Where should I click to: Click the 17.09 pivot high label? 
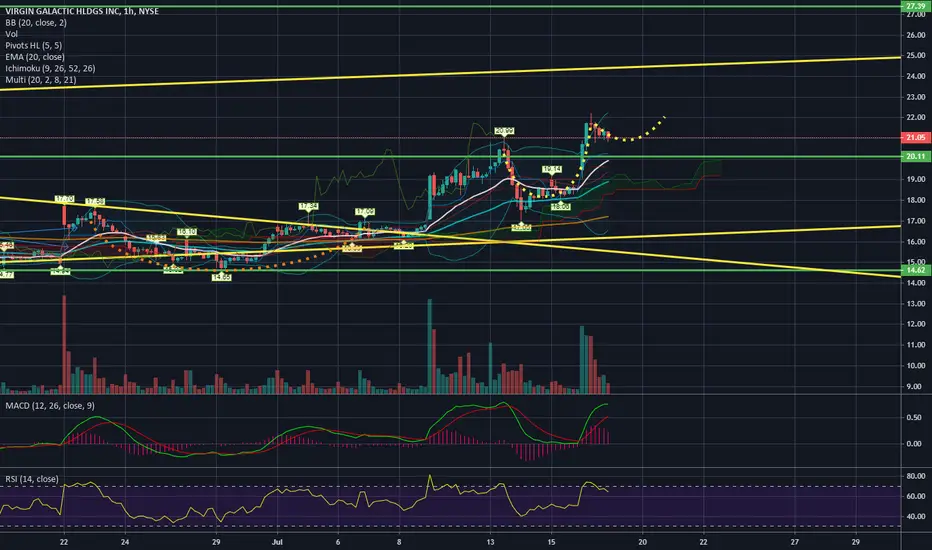(x=365, y=212)
